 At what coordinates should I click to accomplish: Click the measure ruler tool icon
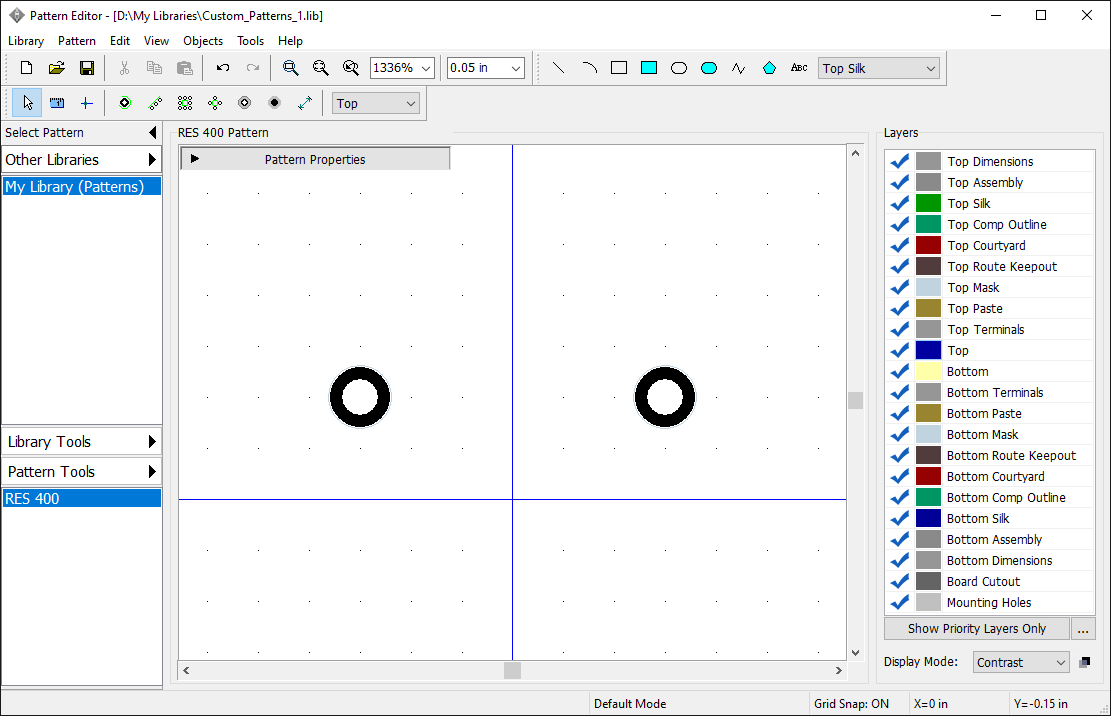pos(57,103)
